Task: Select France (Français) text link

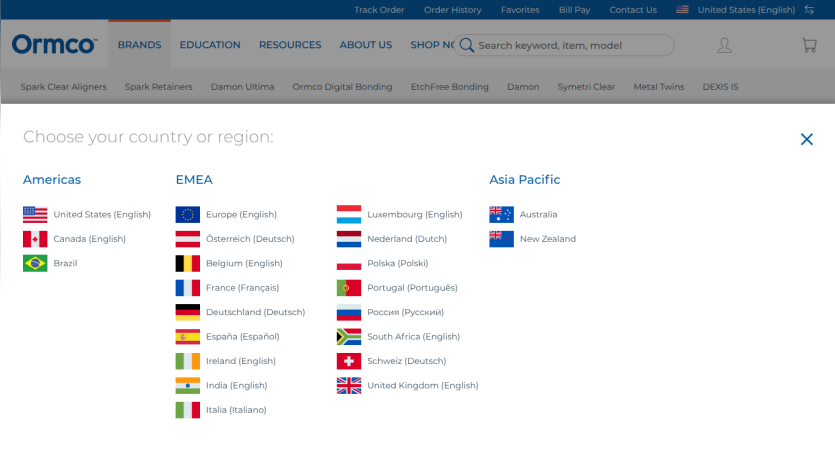Action: pyautogui.click(x=242, y=288)
